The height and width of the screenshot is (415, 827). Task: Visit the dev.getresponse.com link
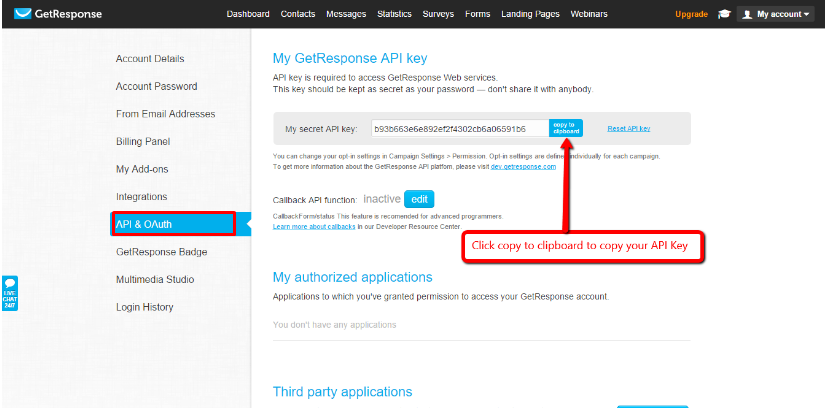pos(523,167)
